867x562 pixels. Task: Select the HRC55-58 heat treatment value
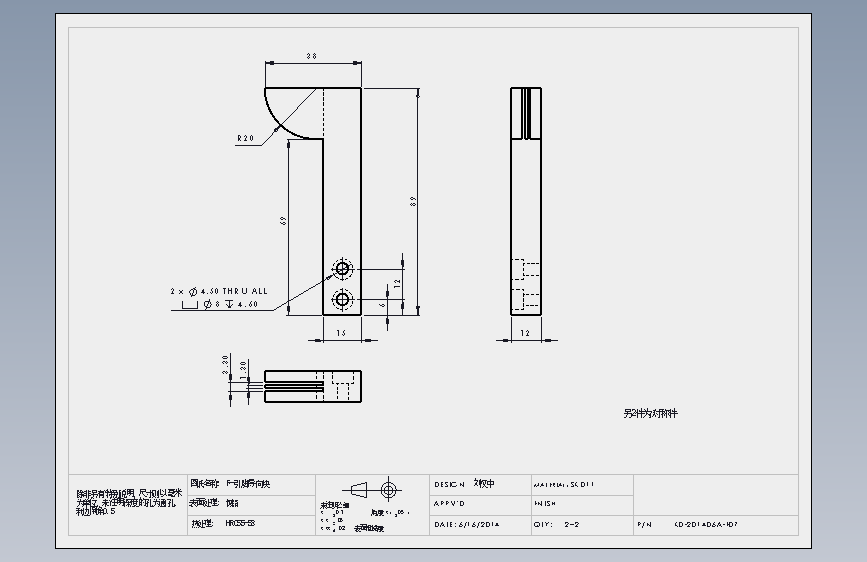[241, 523]
